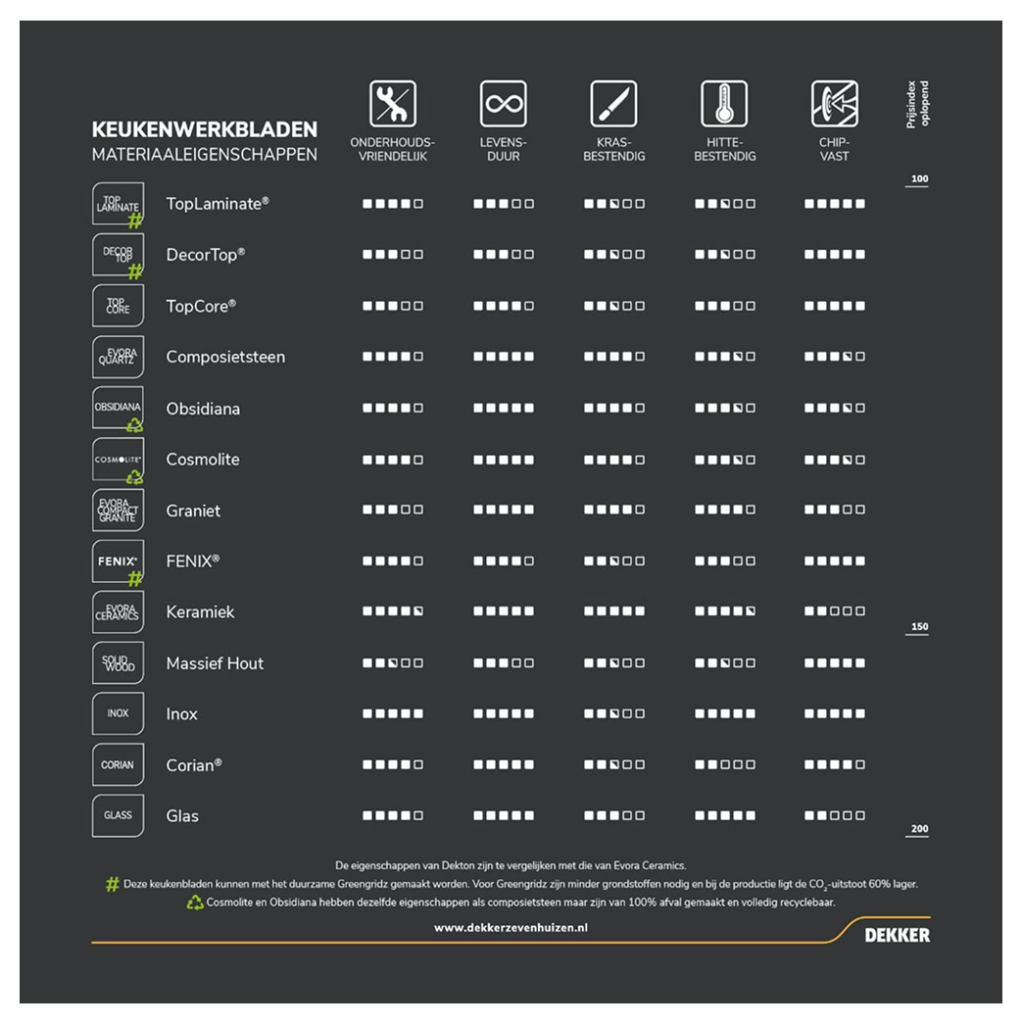Viewport: 1022px width, 1024px height.
Task: Click the Graniet material name
Action: (193, 511)
